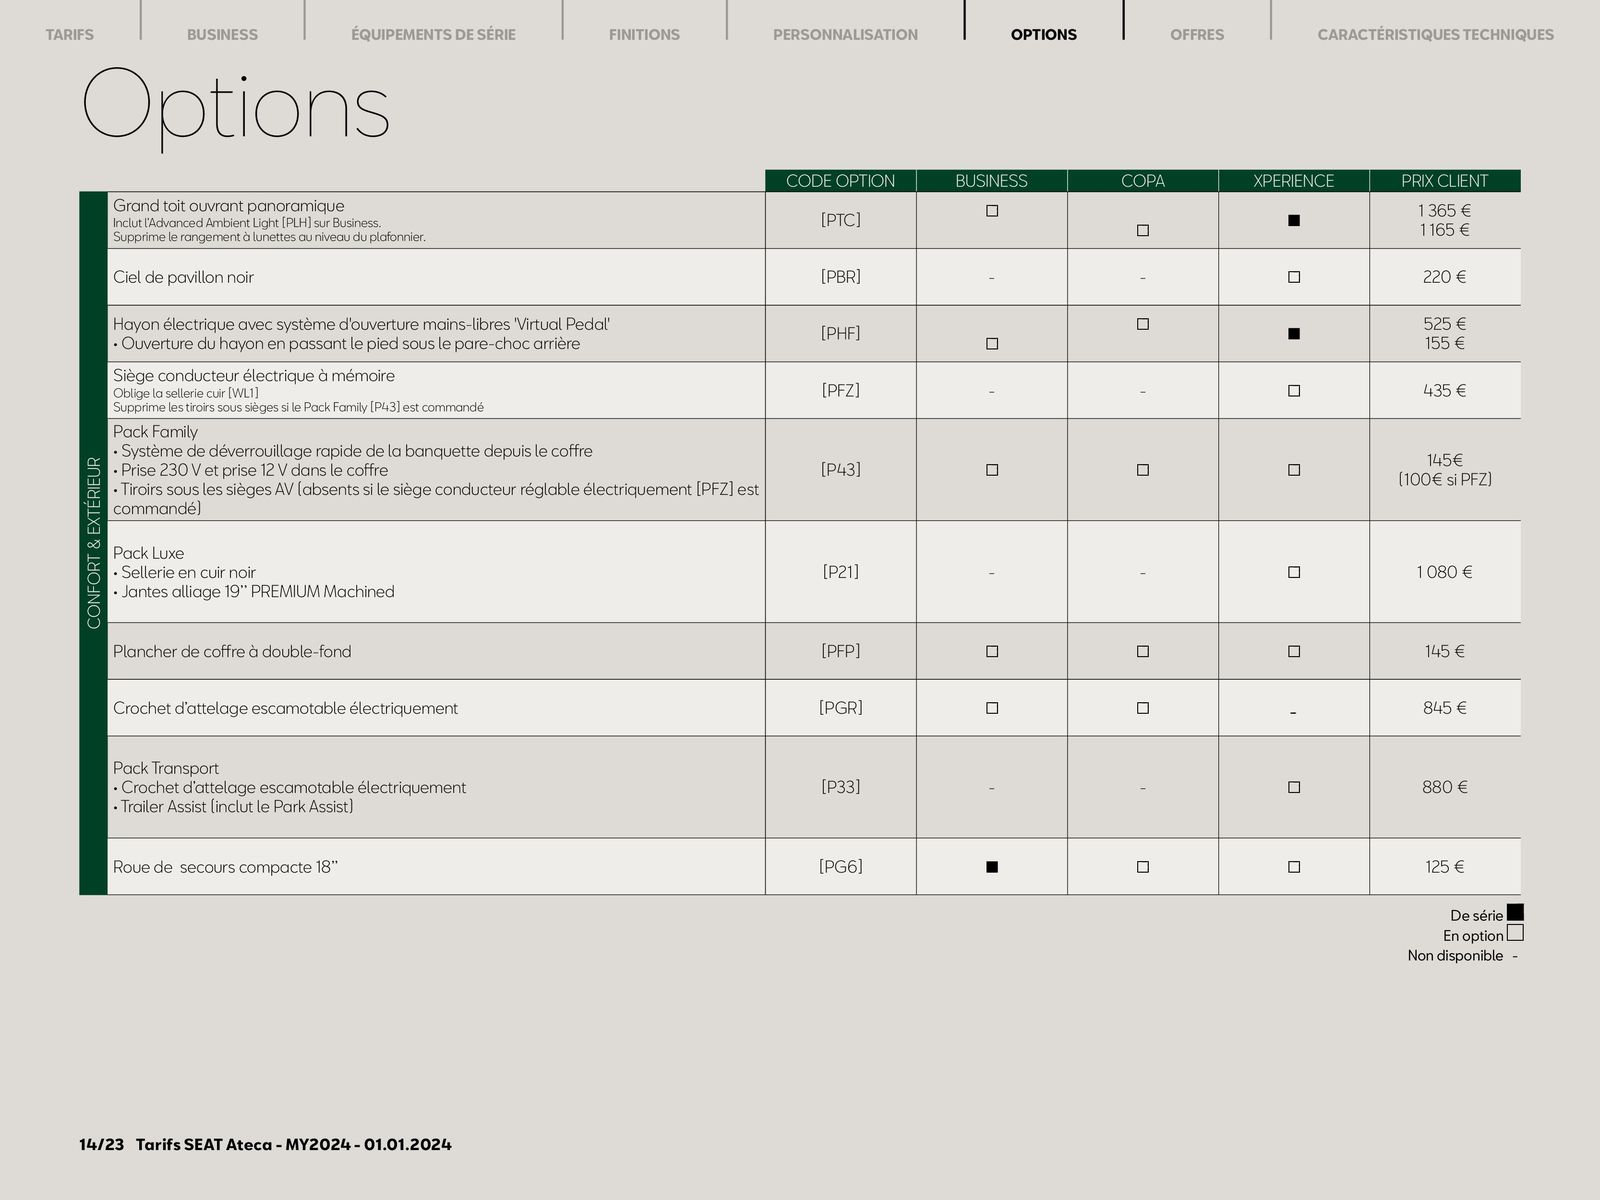1600x1200 pixels.
Task: Click option code [PHF]
Action: 841,333
